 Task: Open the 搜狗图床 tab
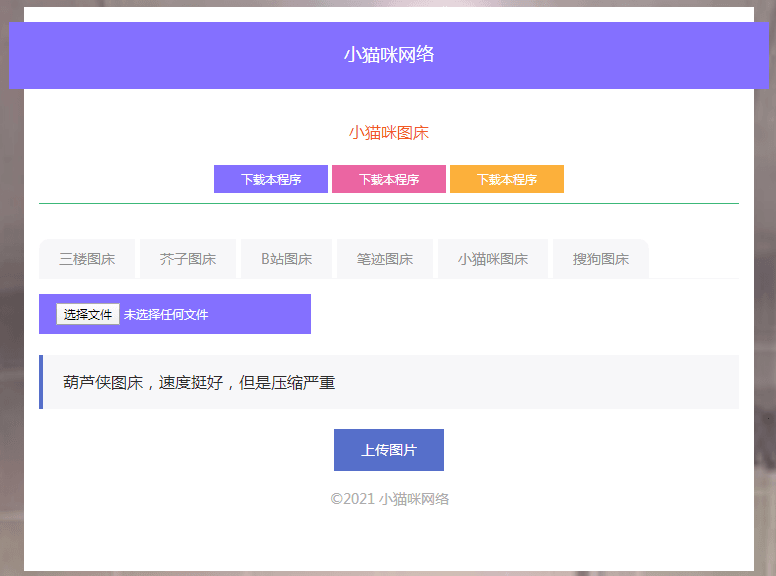click(601, 259)
